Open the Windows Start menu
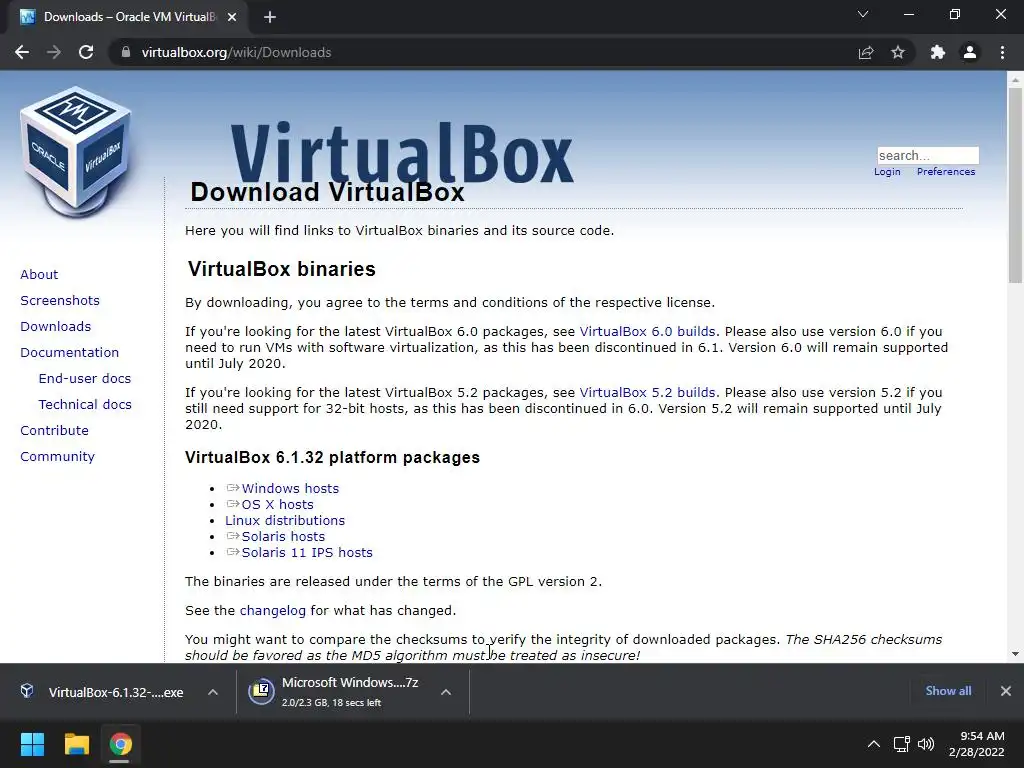The width and height of the screenshot is (1024, 768). point(32,744)
